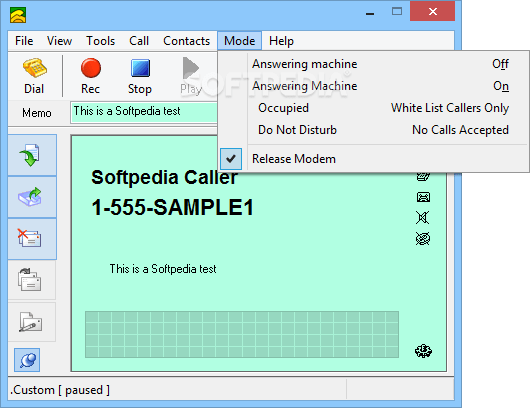
Task: Open the Help menu
Action: (x=281, y=41)
